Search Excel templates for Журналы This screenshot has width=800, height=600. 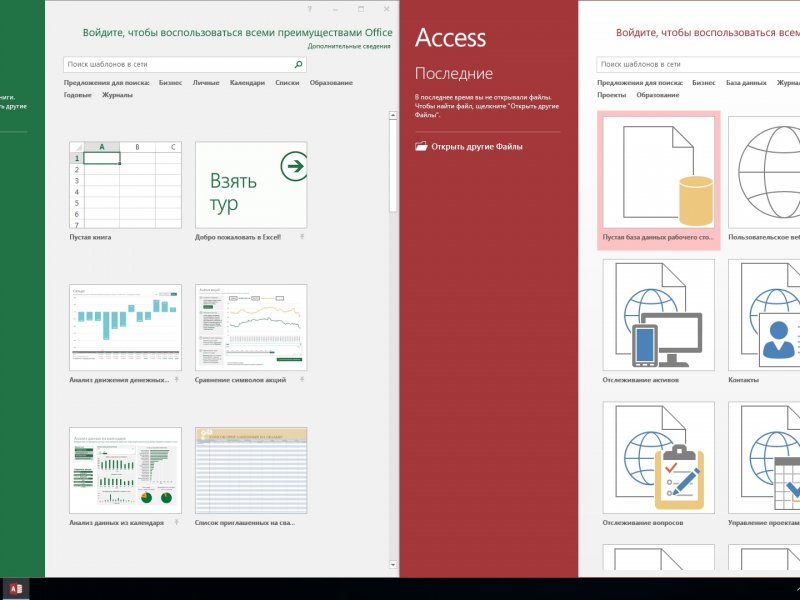(117, 95)
